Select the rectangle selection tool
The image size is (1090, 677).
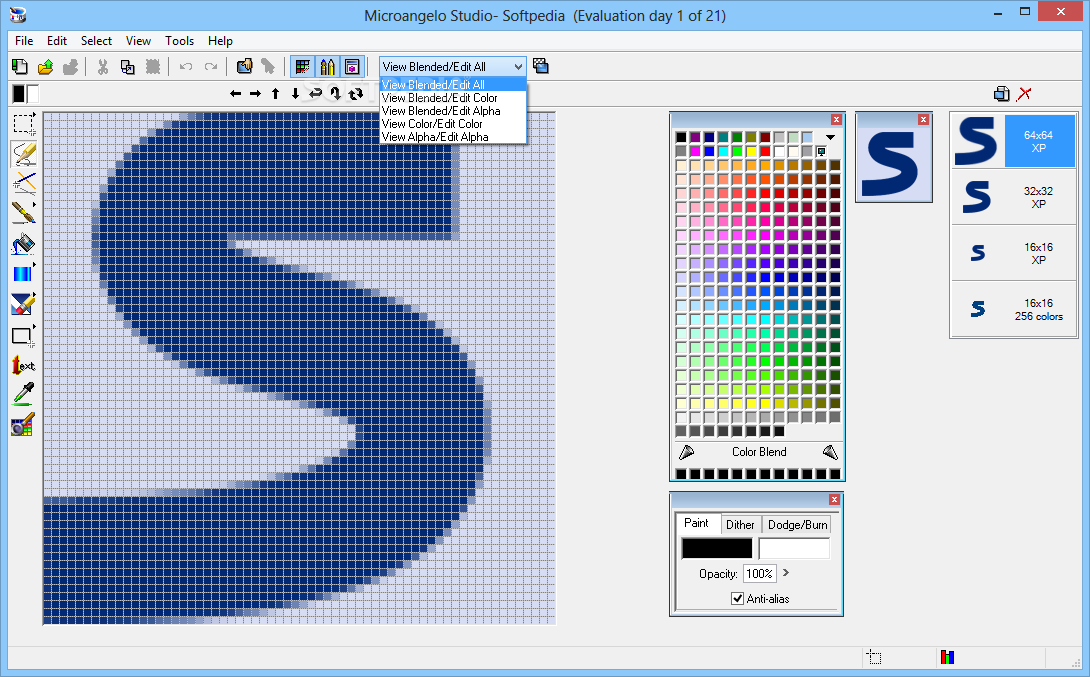pyautogui.click(x=24, y=124)
